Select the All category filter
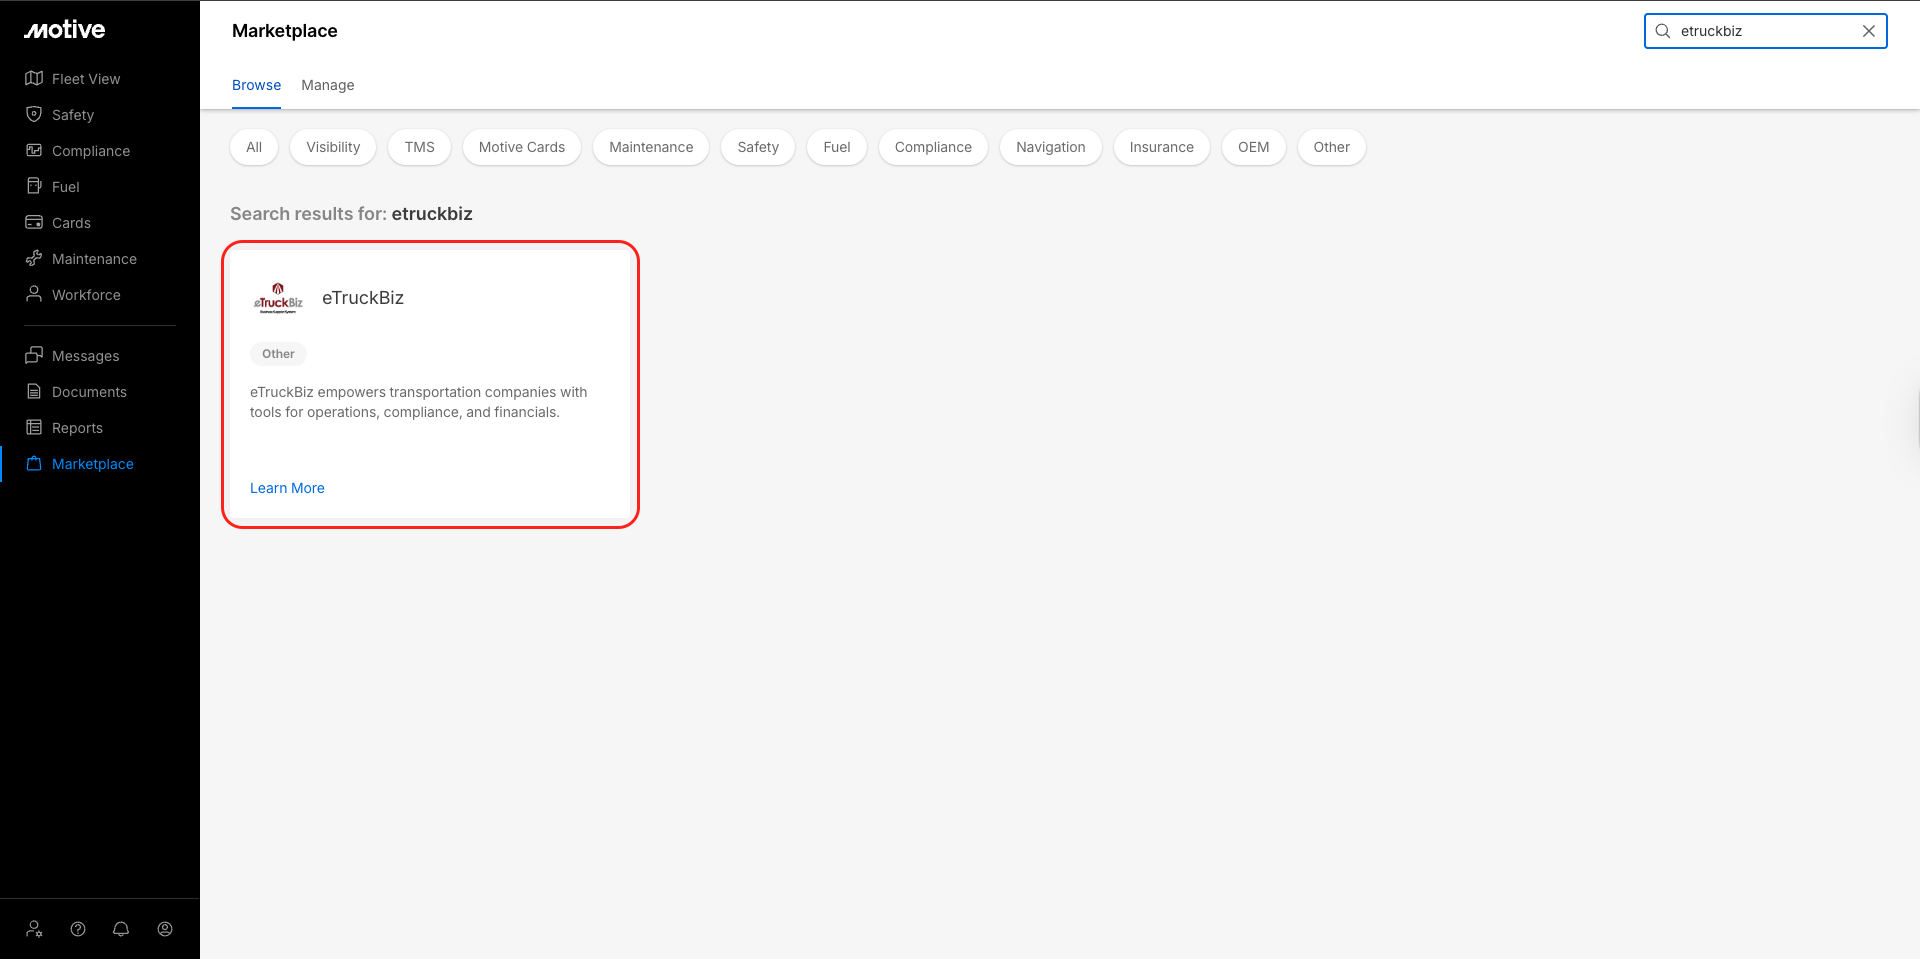The height and width of the screenshot is (959, 1920). pyautogui.click(x=254, y=147)
